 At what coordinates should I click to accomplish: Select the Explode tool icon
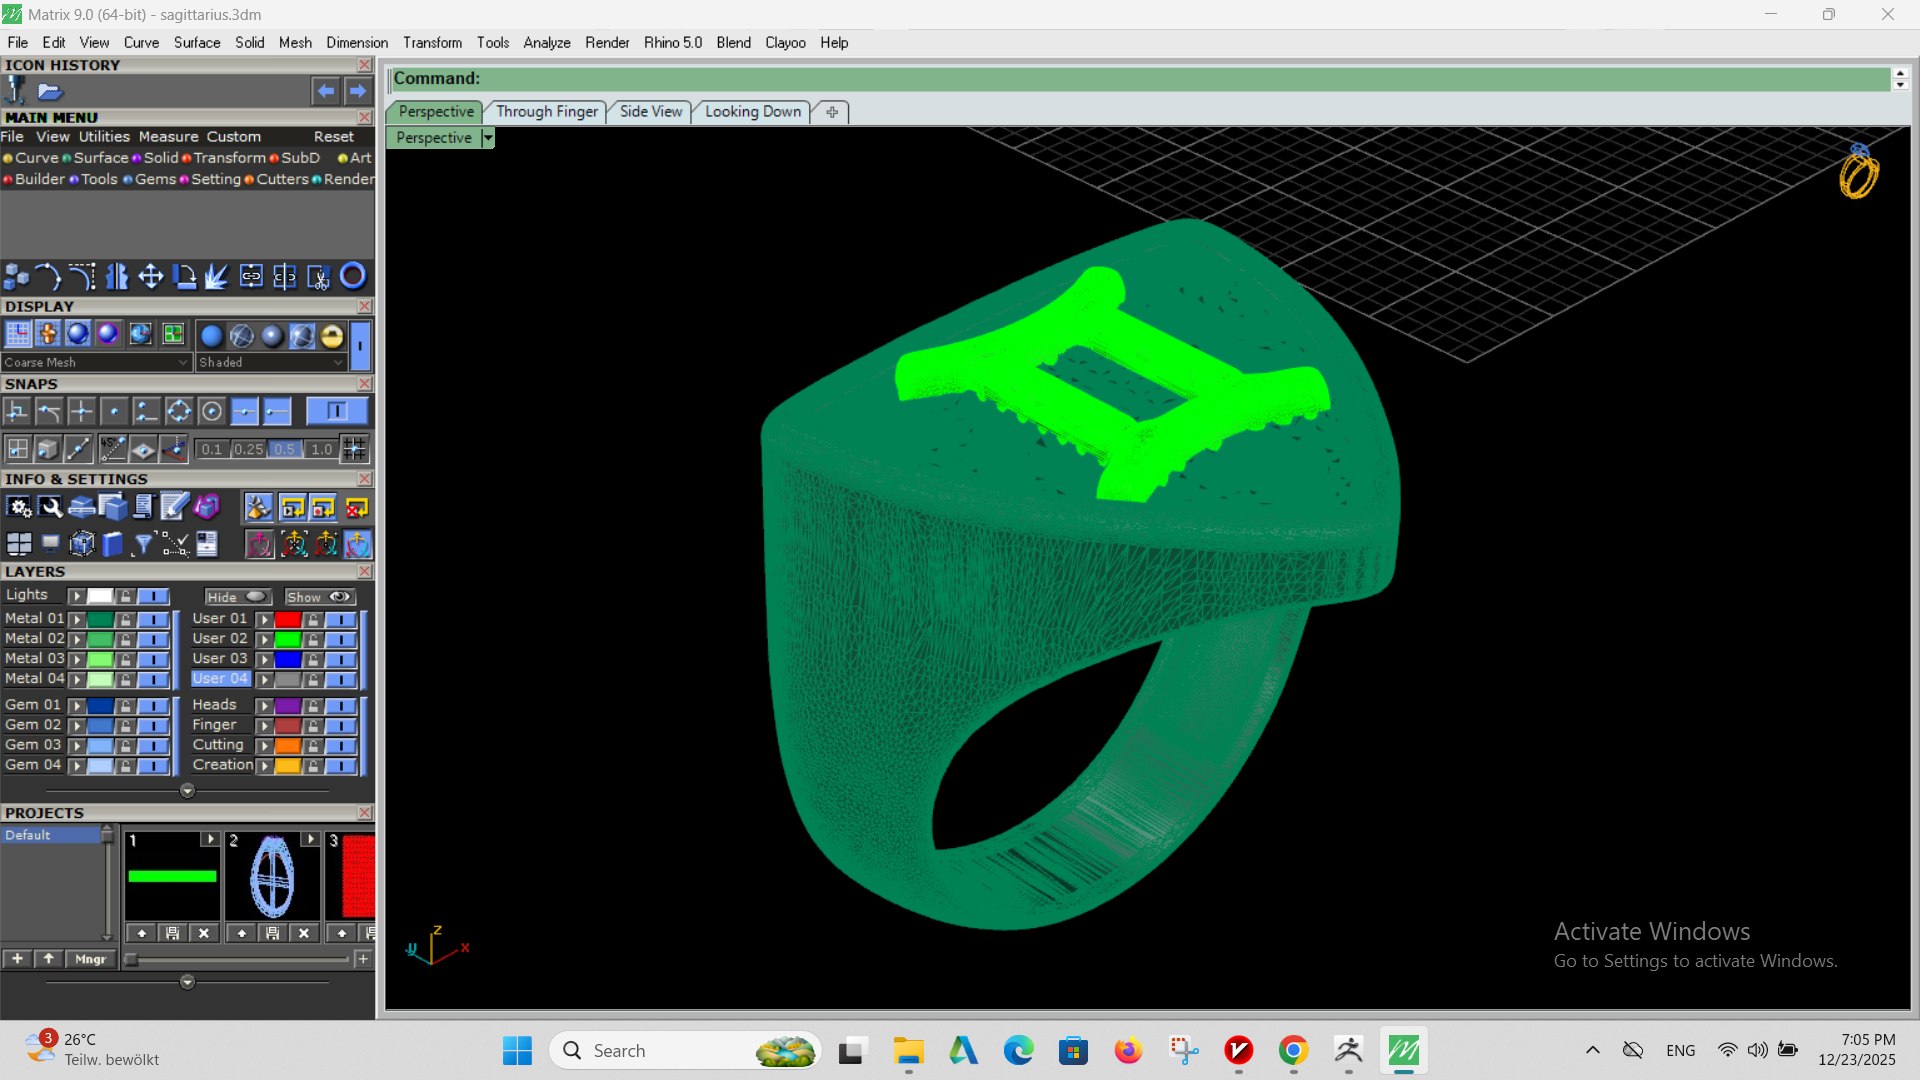coord(217,276)
